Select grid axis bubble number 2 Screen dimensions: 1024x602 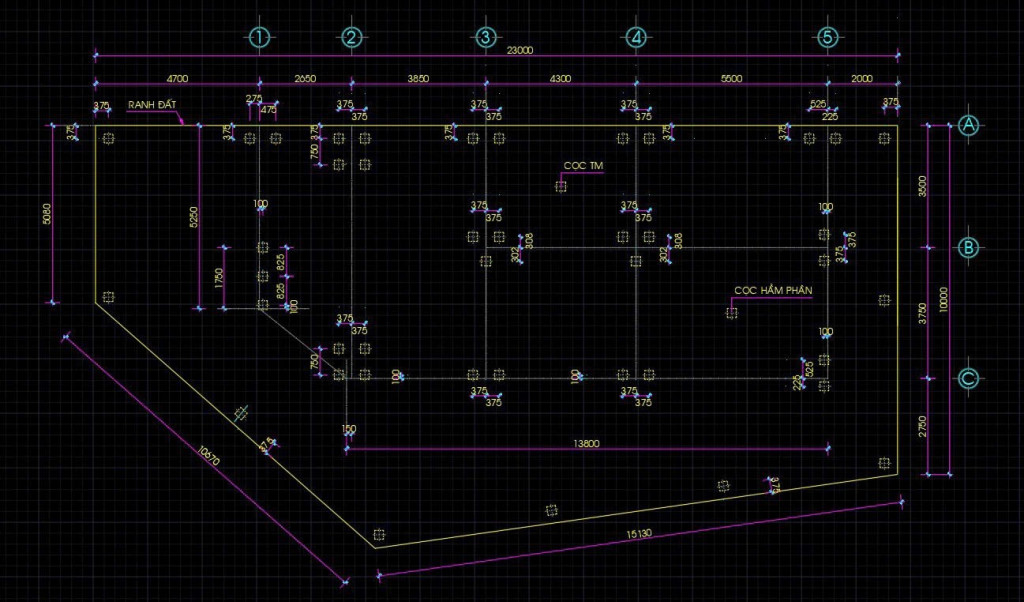coord(351,37)
